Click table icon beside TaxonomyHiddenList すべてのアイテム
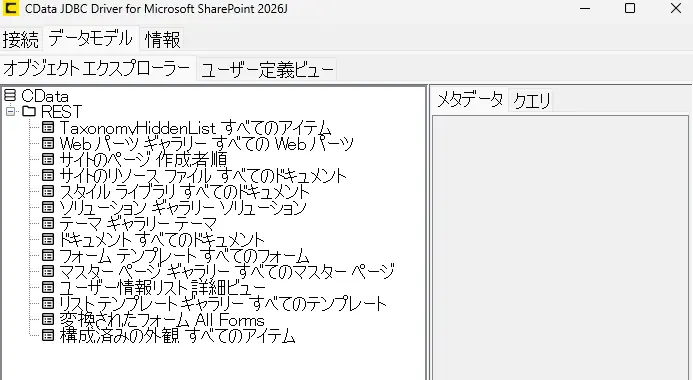Image resolution: width=693 pixels, height=380 pixels. coord(48,128)
